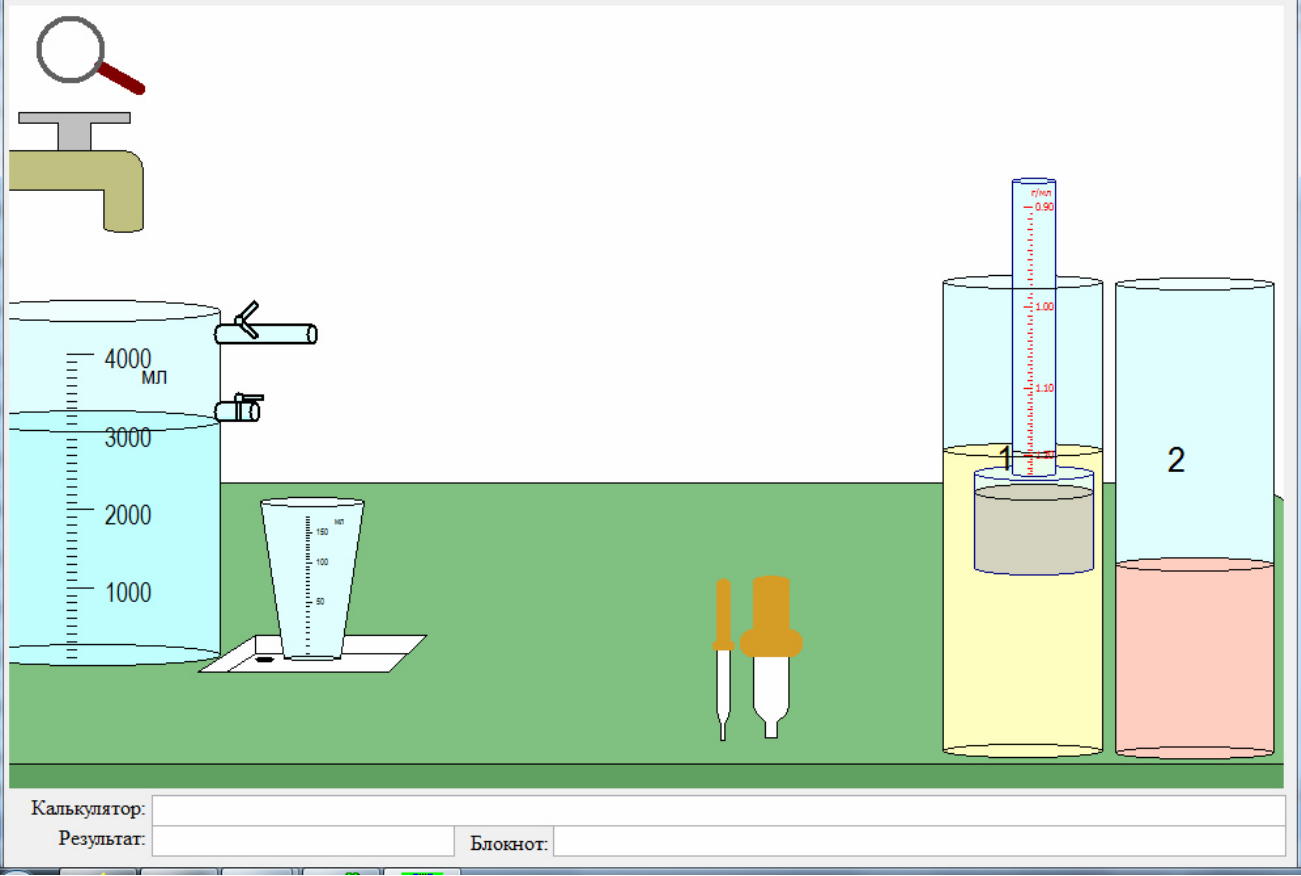Click the 1000 mark on the tank scale
The image size is (1301, 876).
tap(128, 592)
